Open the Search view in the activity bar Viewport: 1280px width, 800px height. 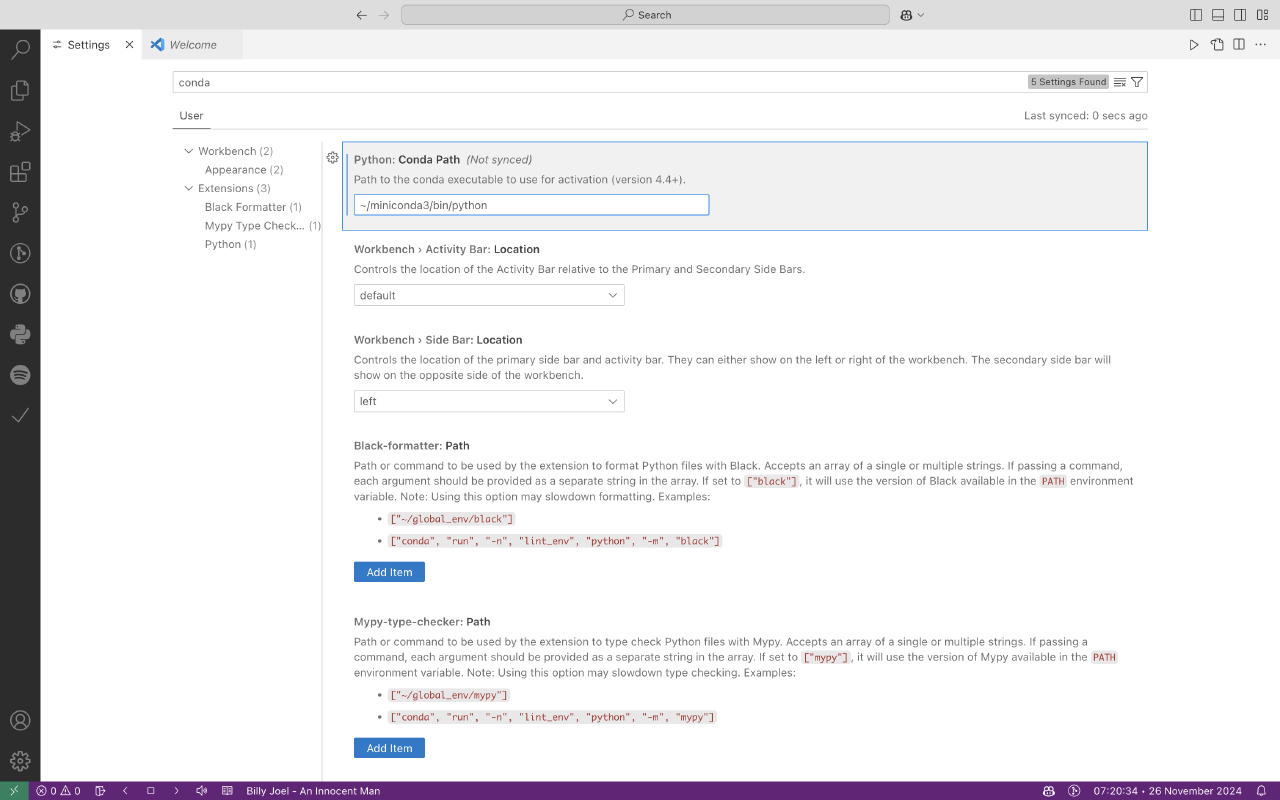point(20,48)
